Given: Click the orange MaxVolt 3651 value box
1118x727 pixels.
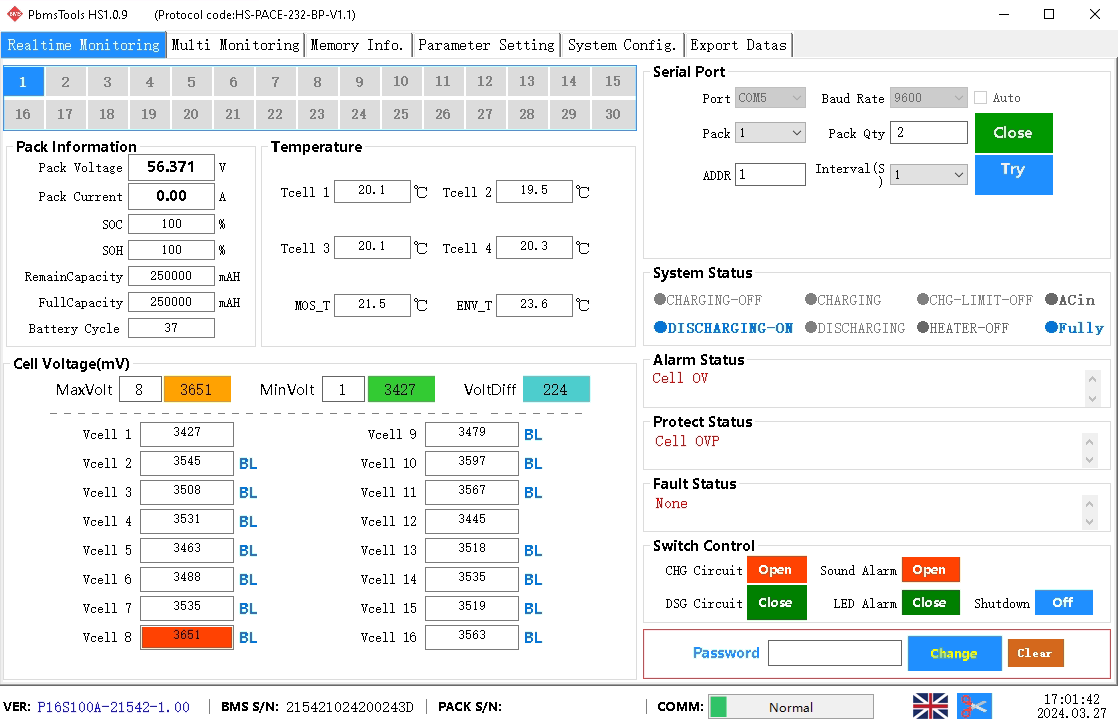Looking at the screenshot, I should 197,390.
